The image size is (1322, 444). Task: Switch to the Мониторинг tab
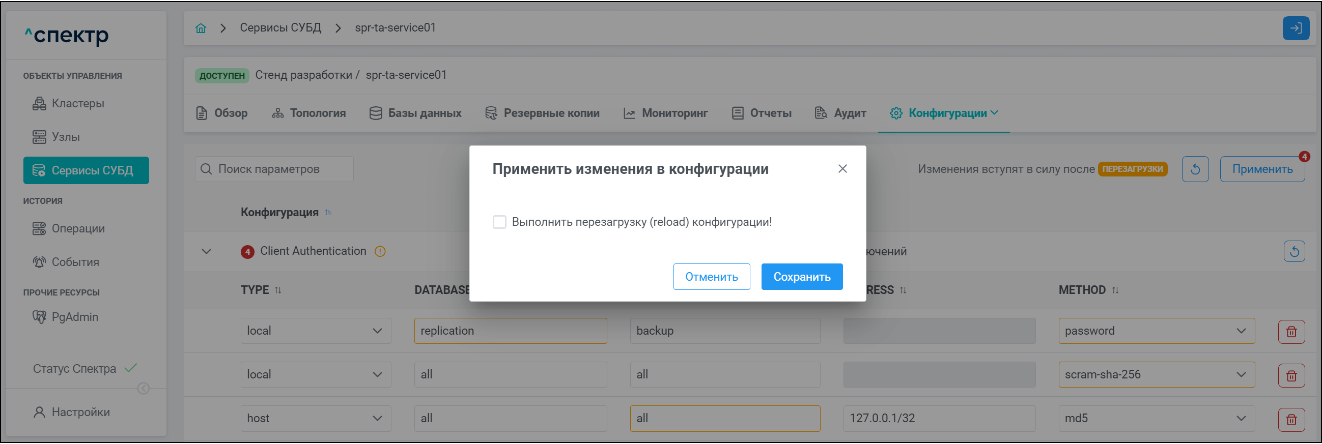pos(665,113)
